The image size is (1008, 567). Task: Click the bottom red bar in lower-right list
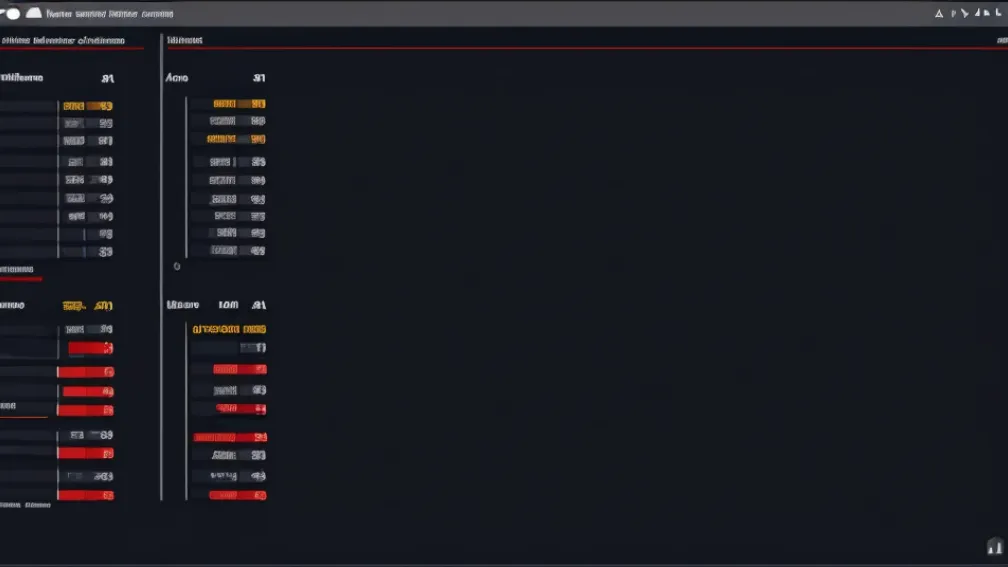237,495
